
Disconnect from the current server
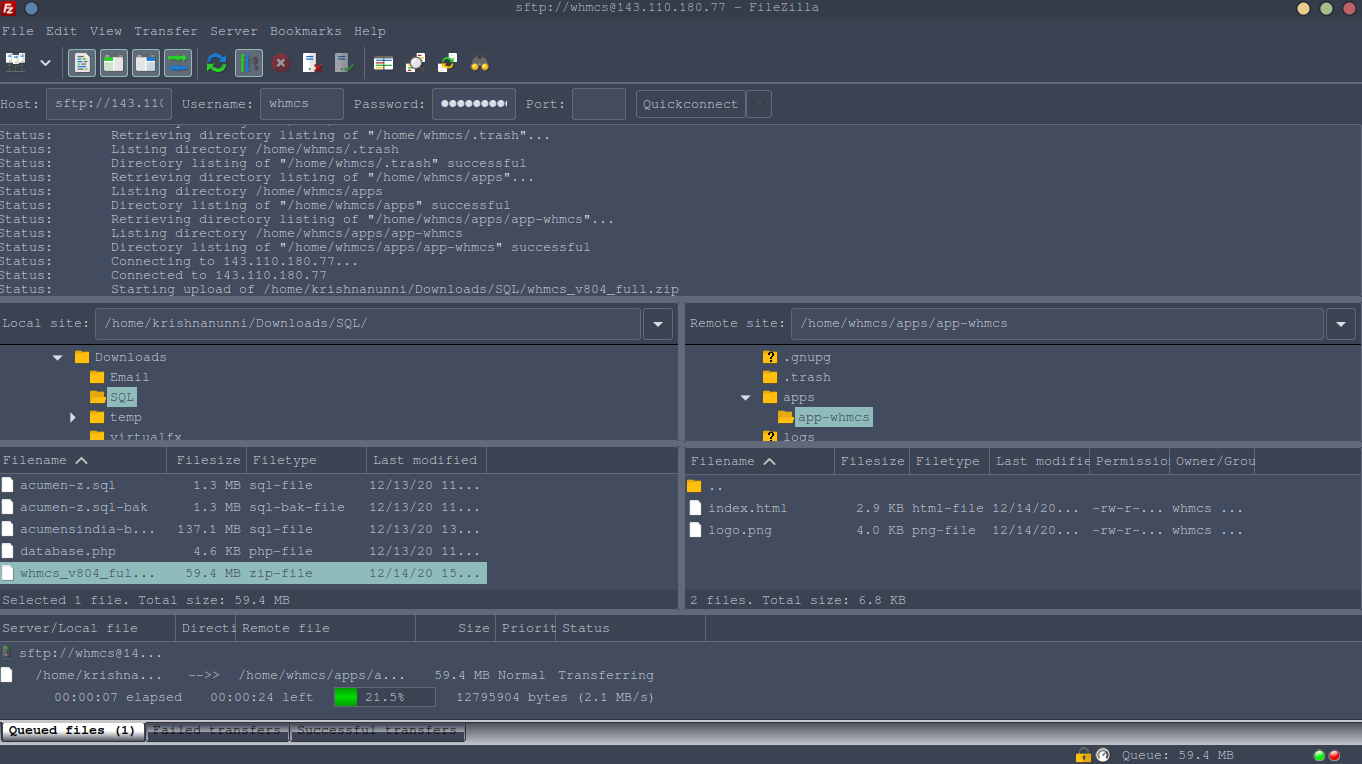click(312, 63)
